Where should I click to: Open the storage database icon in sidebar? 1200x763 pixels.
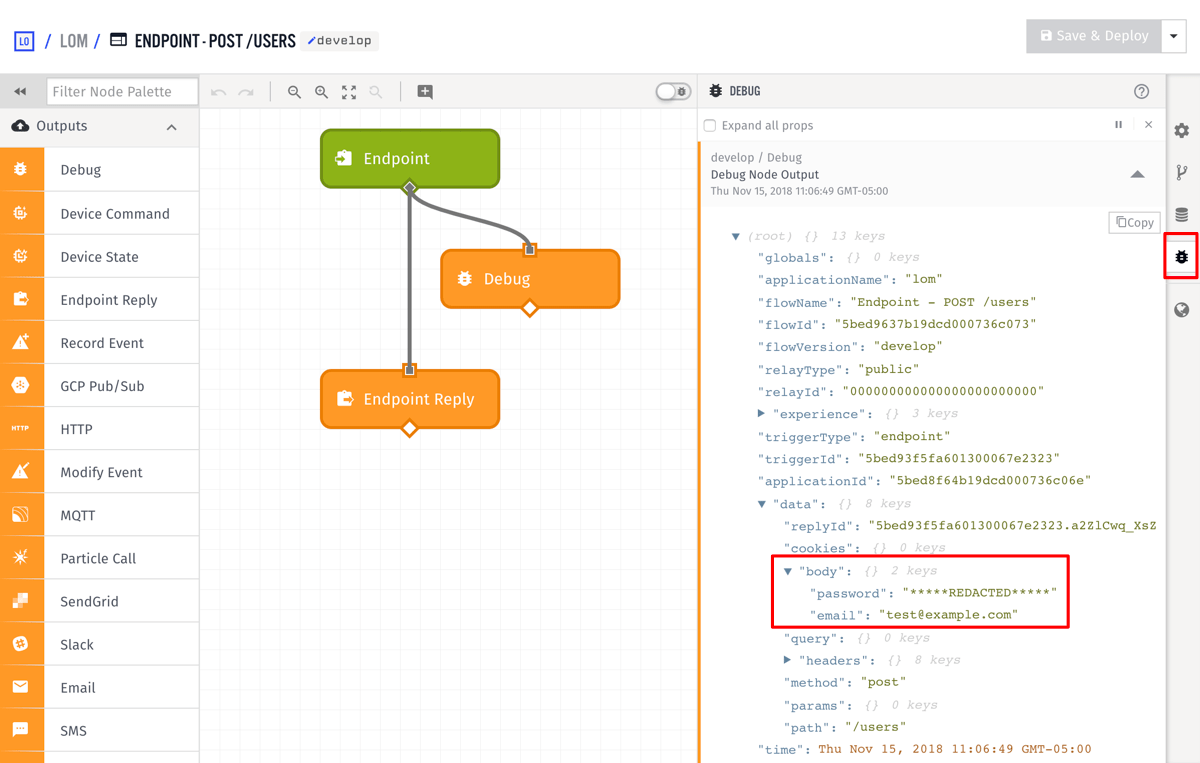[1182, 215]
